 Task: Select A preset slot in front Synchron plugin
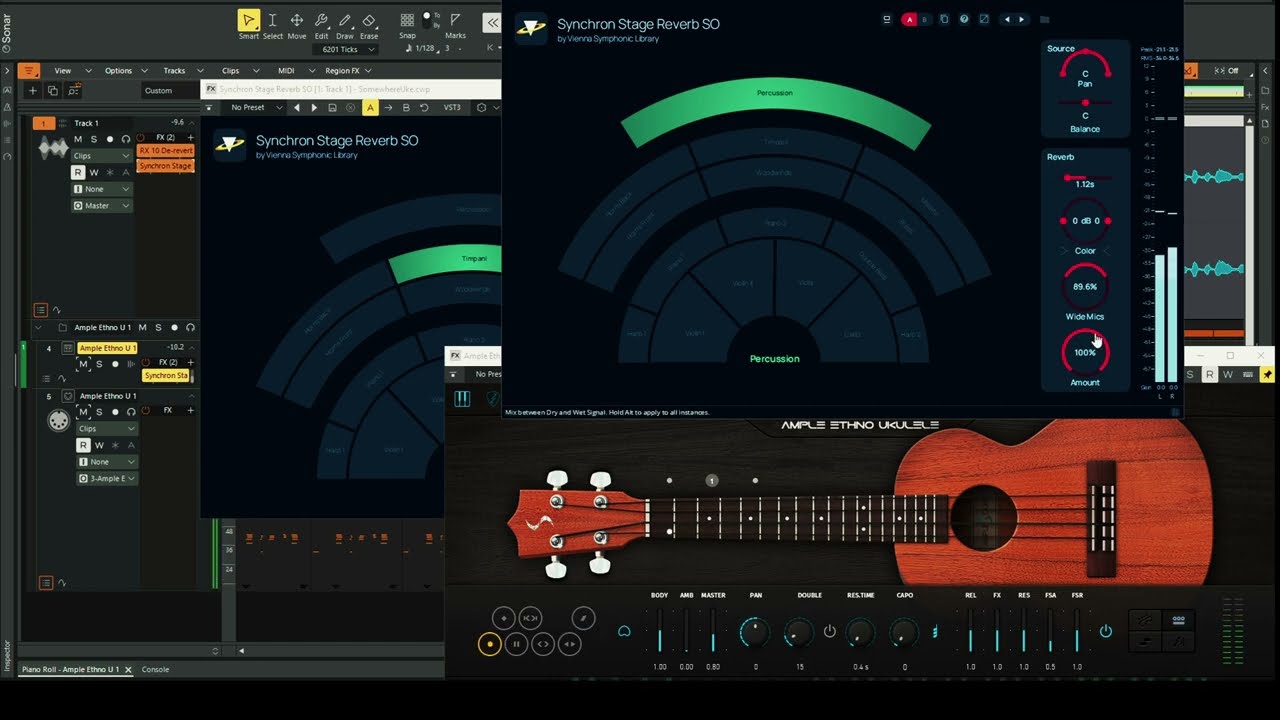tap(909, 19)
